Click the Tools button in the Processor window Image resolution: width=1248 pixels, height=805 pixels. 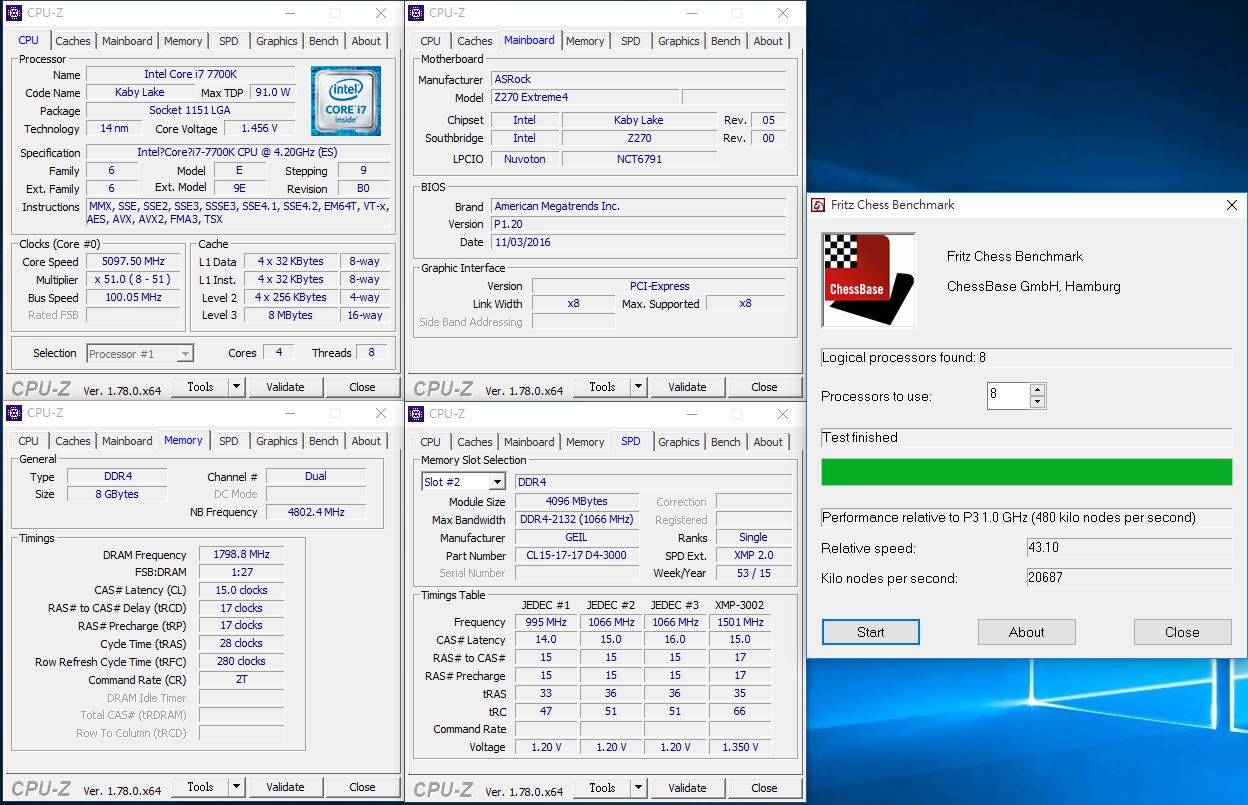point(200,387)
